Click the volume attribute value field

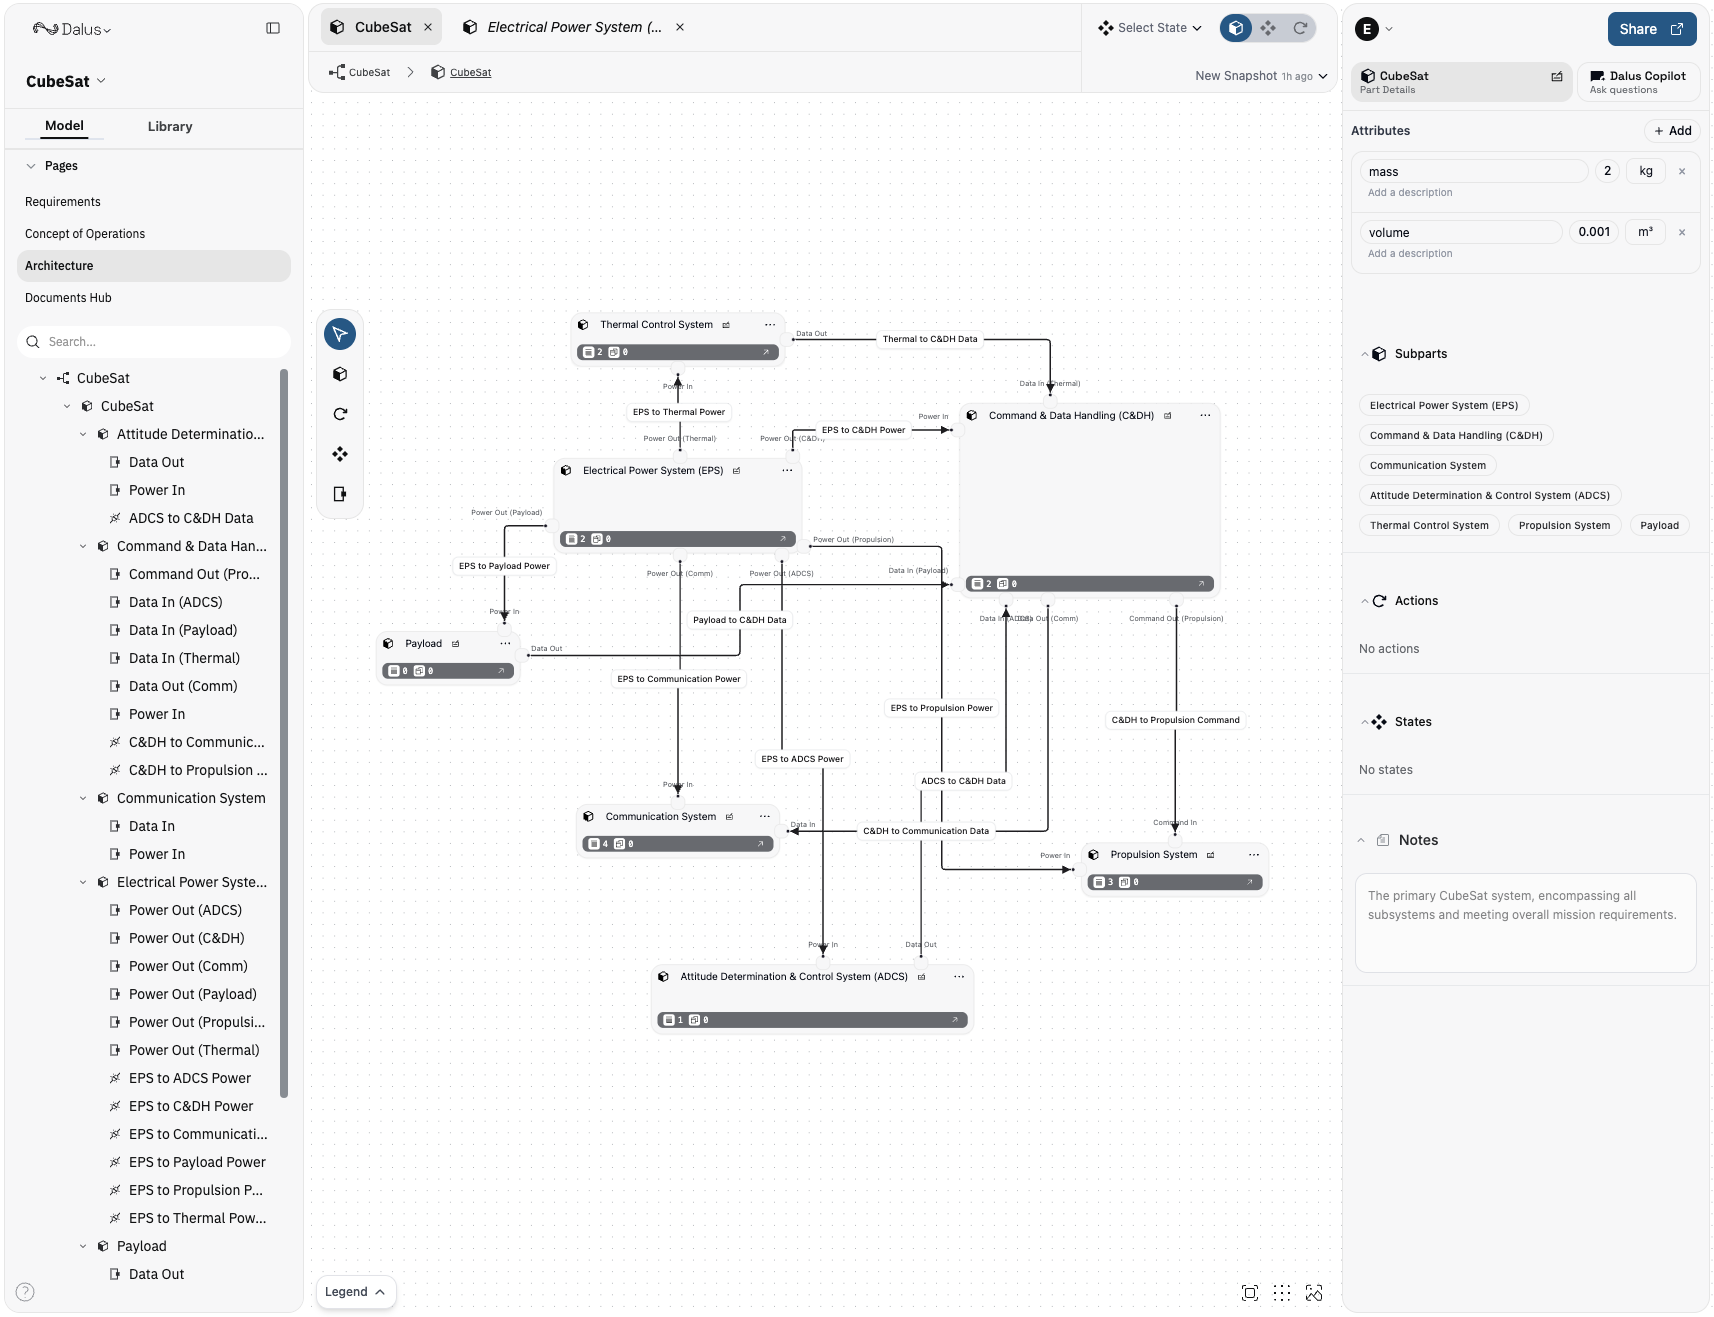(1594, 232)
